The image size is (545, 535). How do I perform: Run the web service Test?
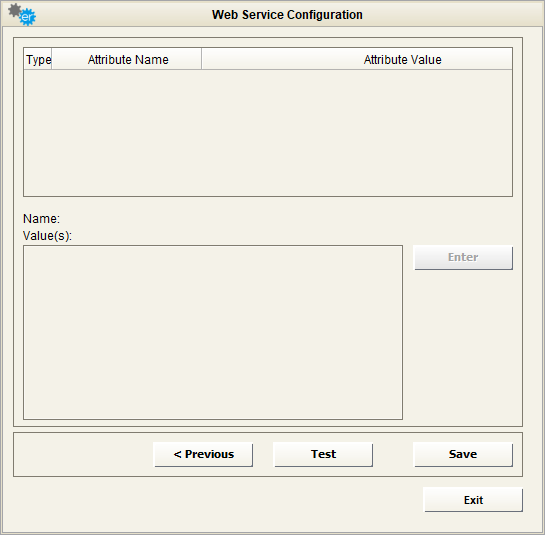coord(323,454)
